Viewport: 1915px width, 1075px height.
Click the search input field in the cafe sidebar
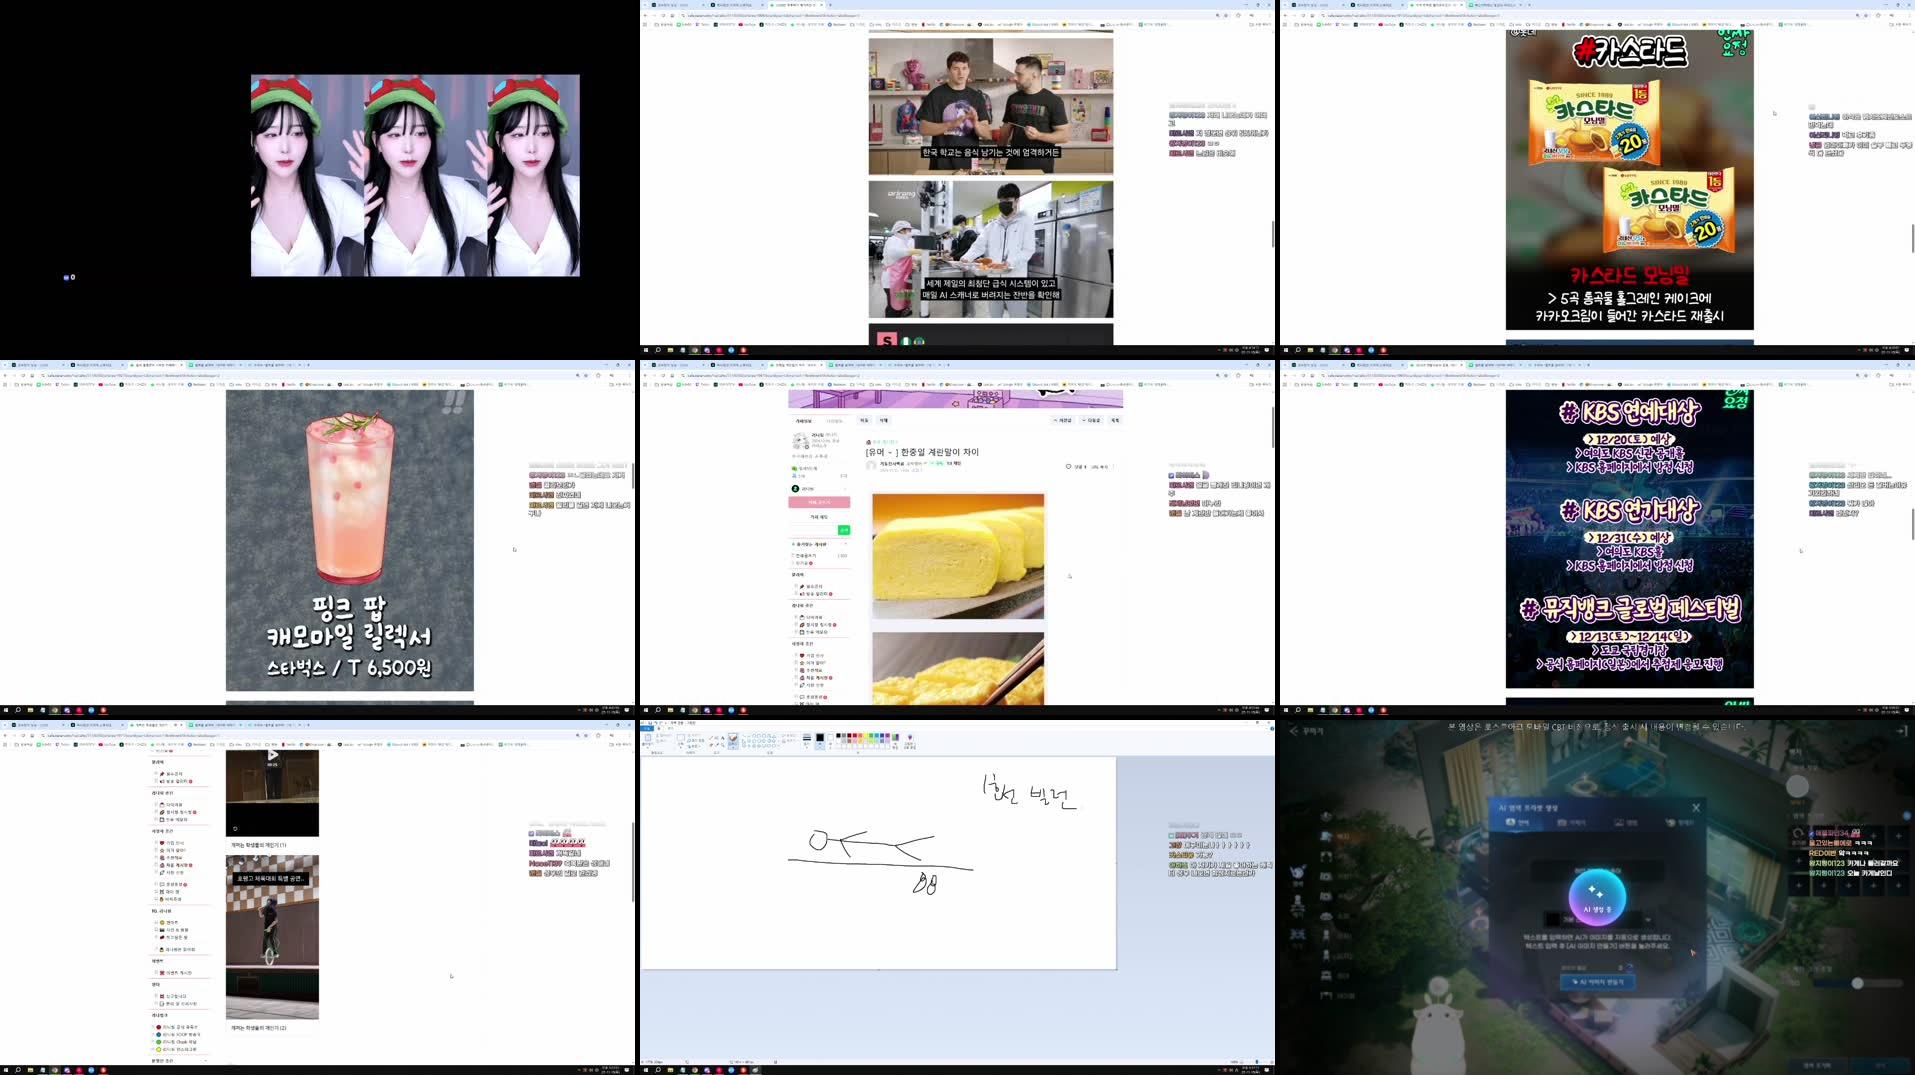pos(810,530)
